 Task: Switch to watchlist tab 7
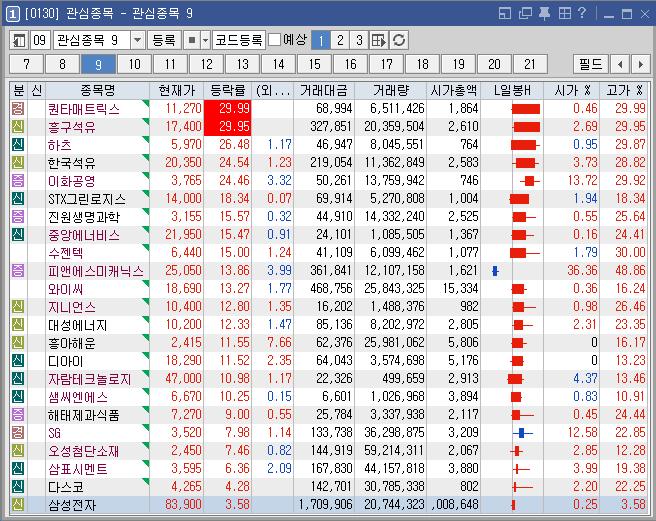coord(26,64)
